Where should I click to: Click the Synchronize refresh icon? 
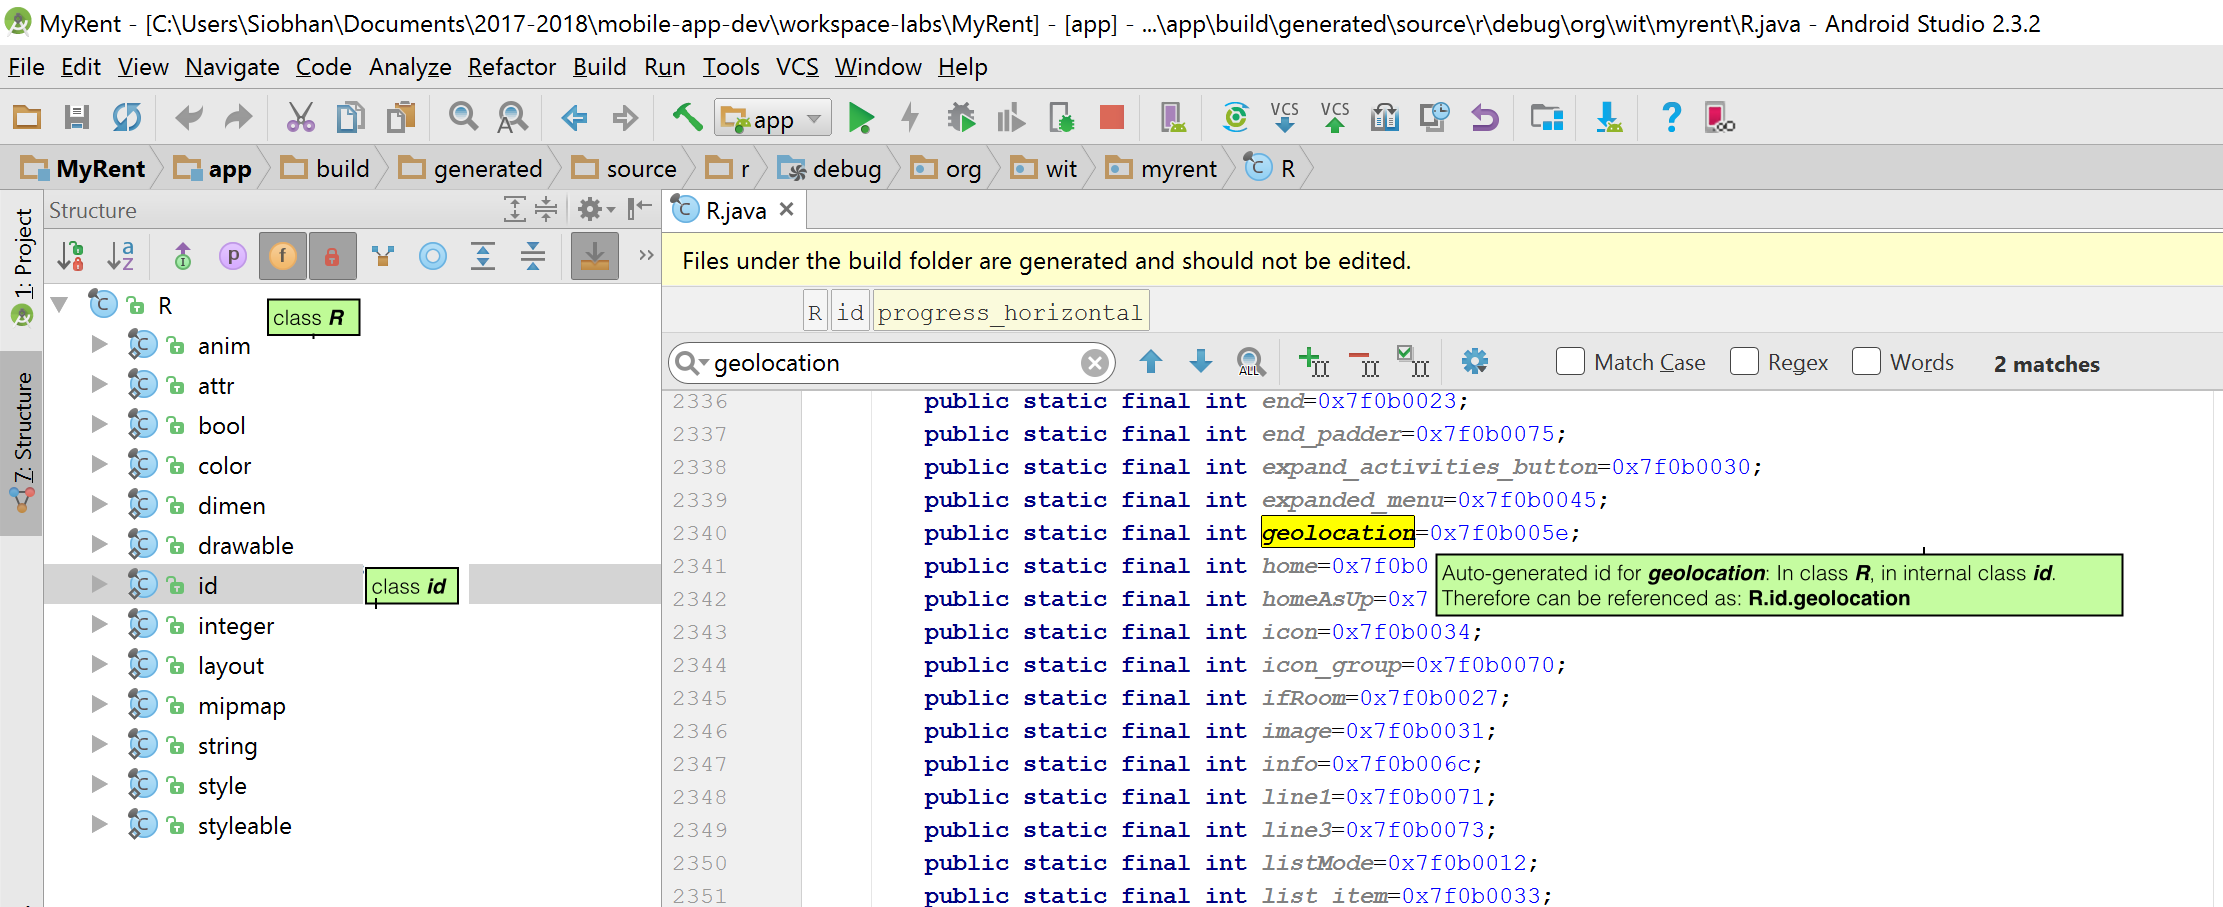tap(127, 118)
